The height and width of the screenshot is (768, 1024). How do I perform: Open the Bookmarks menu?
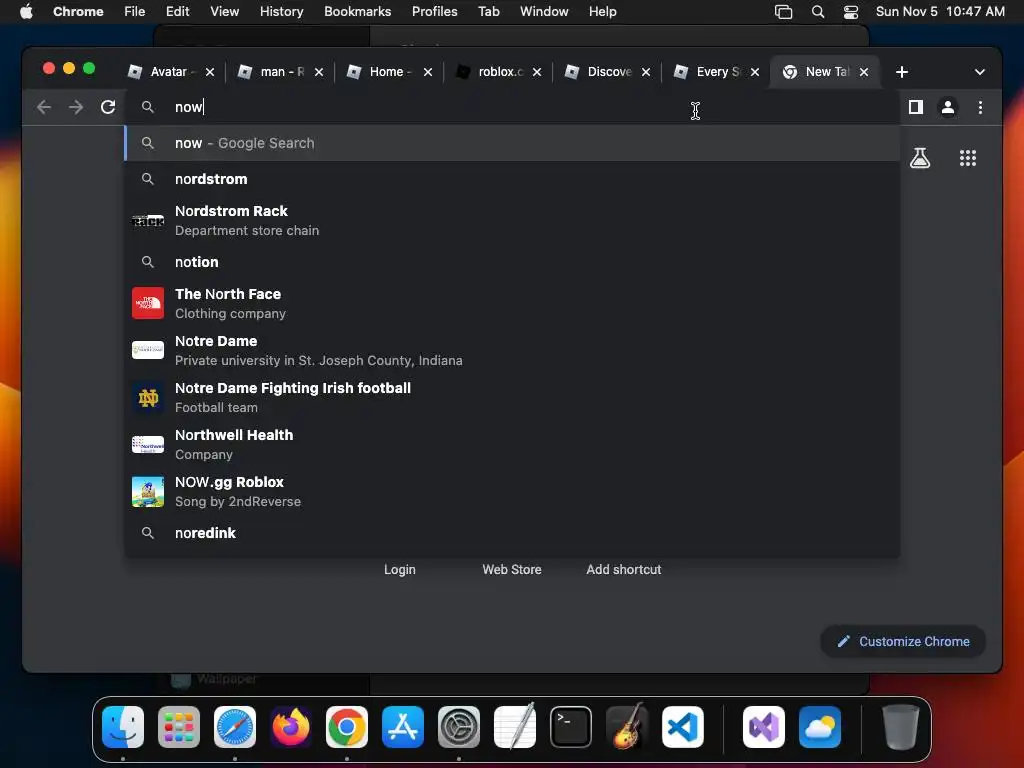pos(357,12)
